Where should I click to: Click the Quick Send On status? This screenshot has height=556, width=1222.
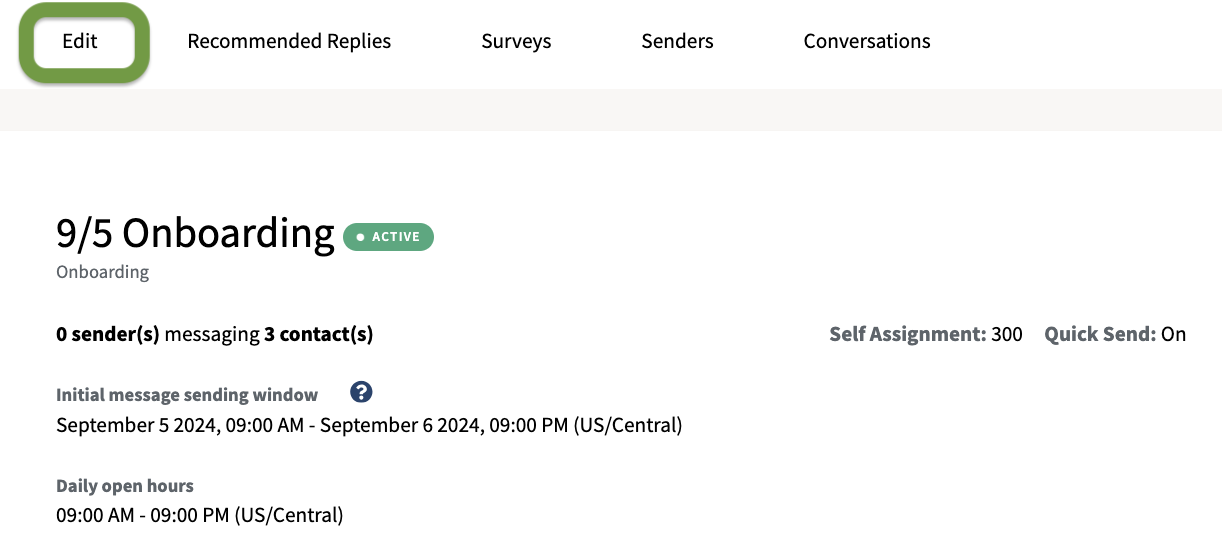[1173, 334]
